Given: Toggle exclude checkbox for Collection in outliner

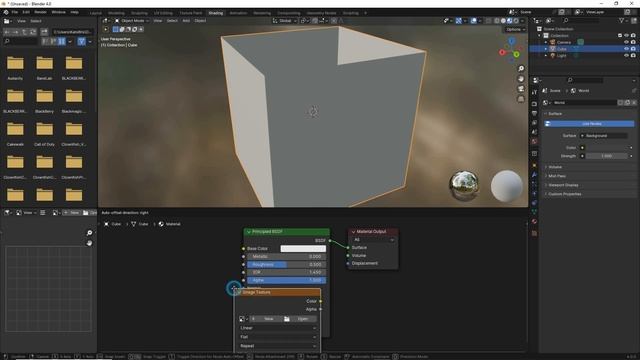Looking at the screenshot, I should (620, 36).
